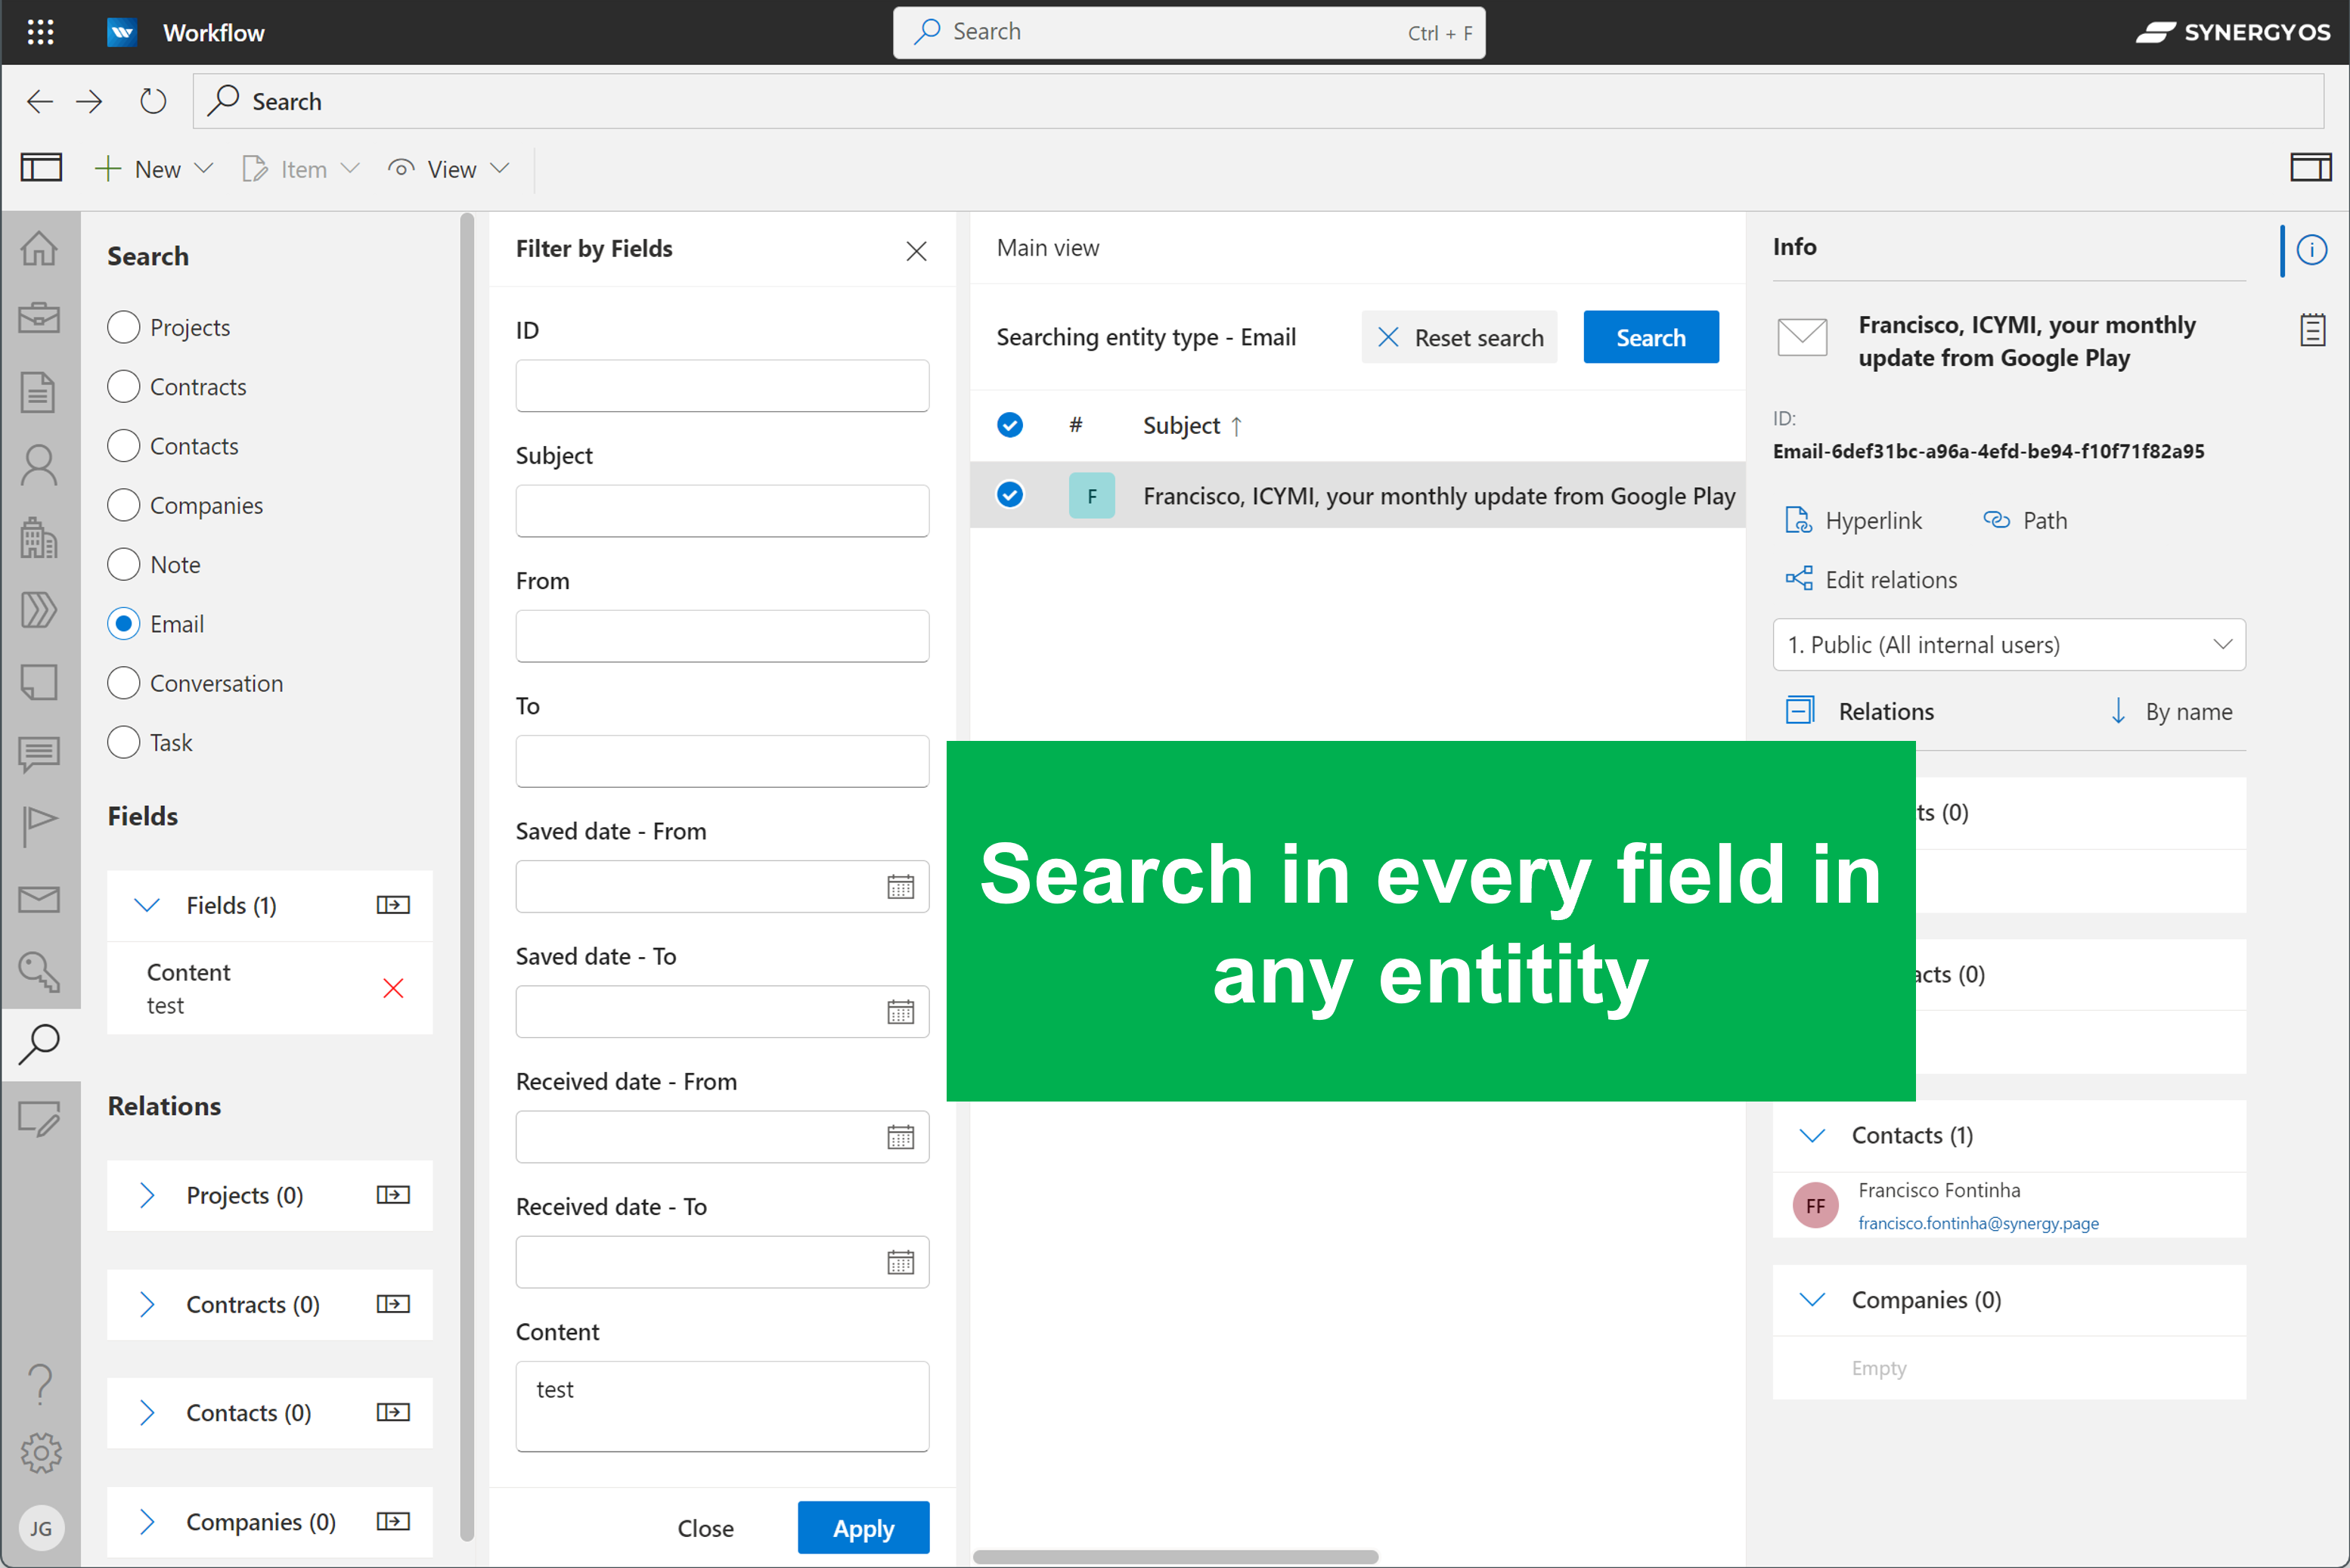Expand the Companies (0) relations
The image size is (2350, 1568).
click(146, 1521)
